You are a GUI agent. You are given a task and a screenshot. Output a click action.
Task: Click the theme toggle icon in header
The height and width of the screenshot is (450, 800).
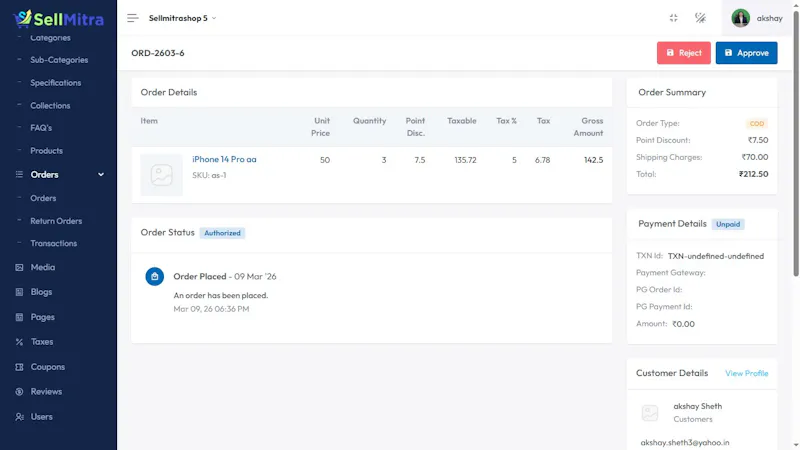701,18
